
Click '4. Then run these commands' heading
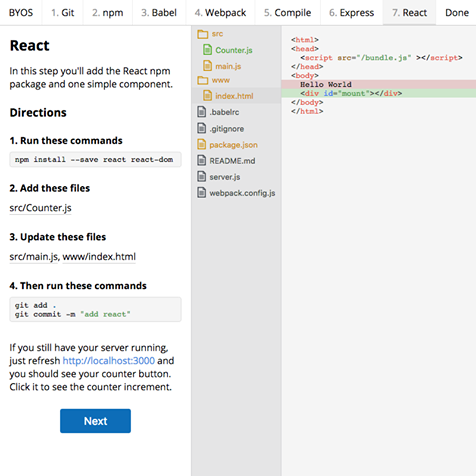[x=78, y=286]
